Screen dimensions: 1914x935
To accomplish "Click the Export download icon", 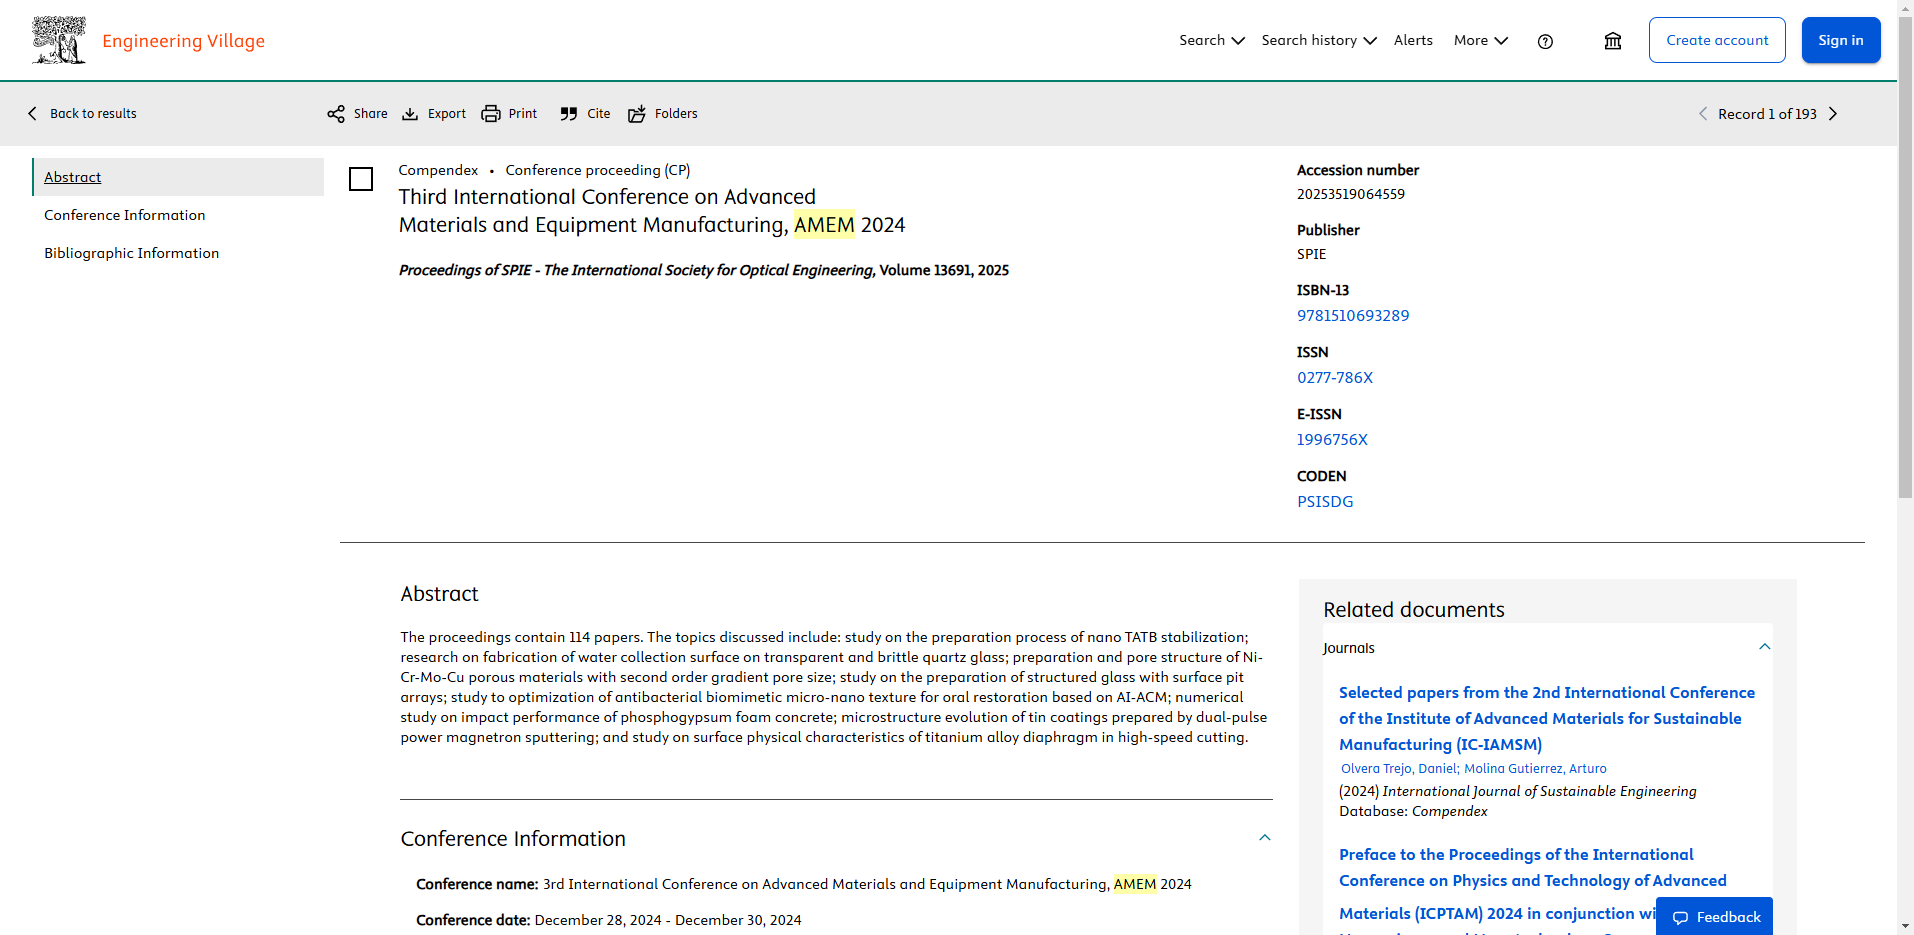I will click(410, 114).
